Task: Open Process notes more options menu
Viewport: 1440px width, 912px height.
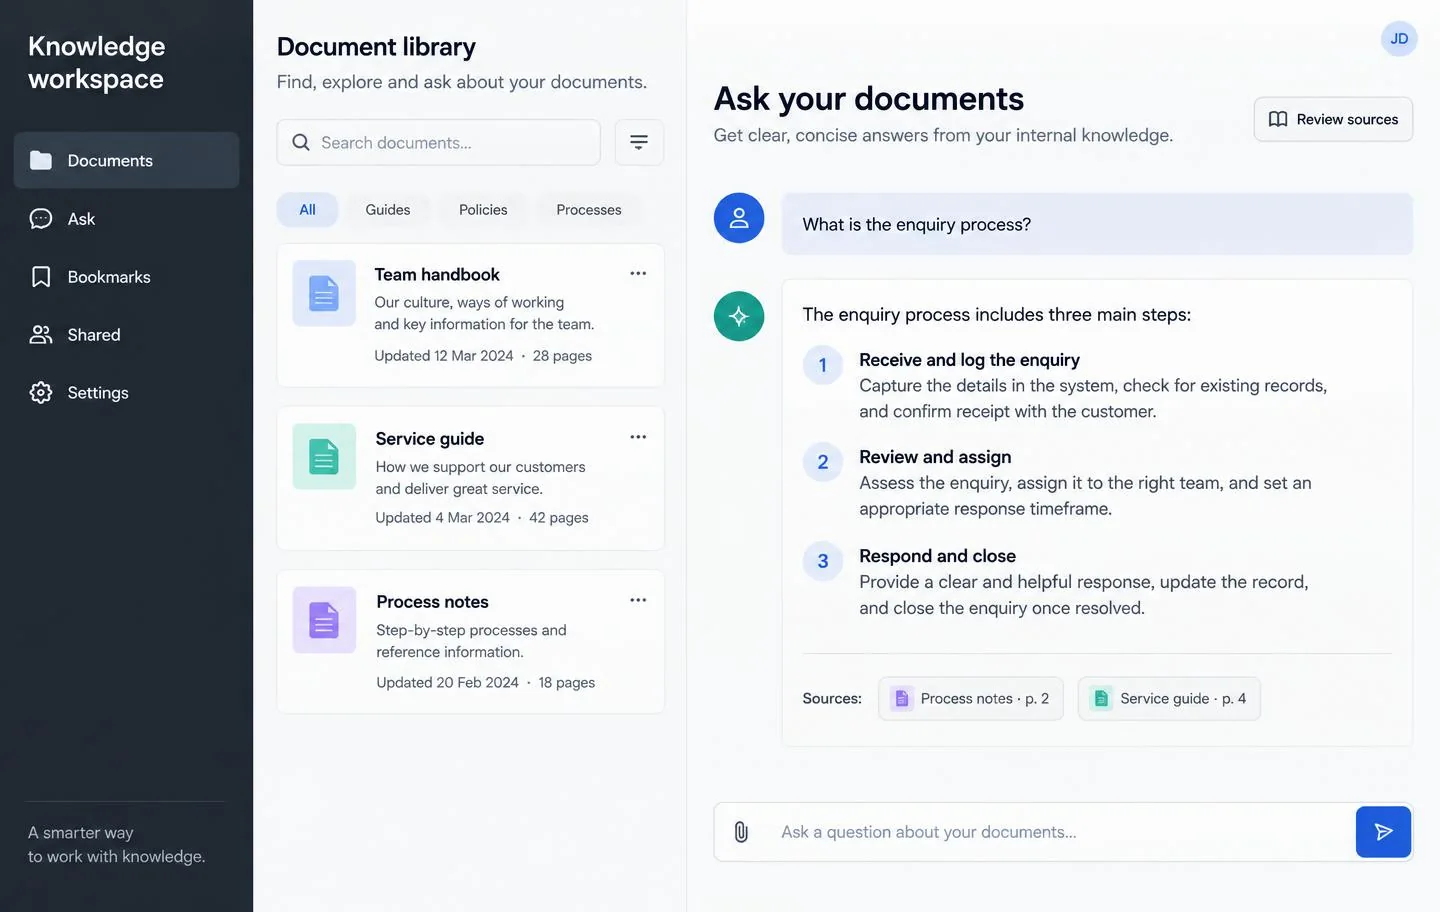Action: click(638, 600)
